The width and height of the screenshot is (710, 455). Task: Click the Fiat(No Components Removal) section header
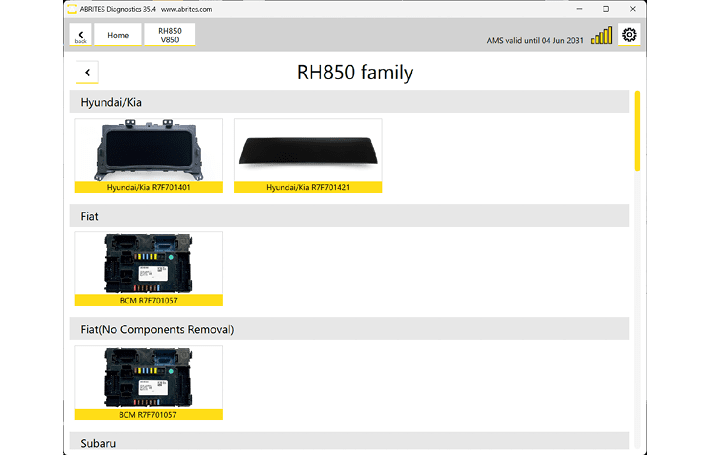pyautogui.click(x=349, y=329)
